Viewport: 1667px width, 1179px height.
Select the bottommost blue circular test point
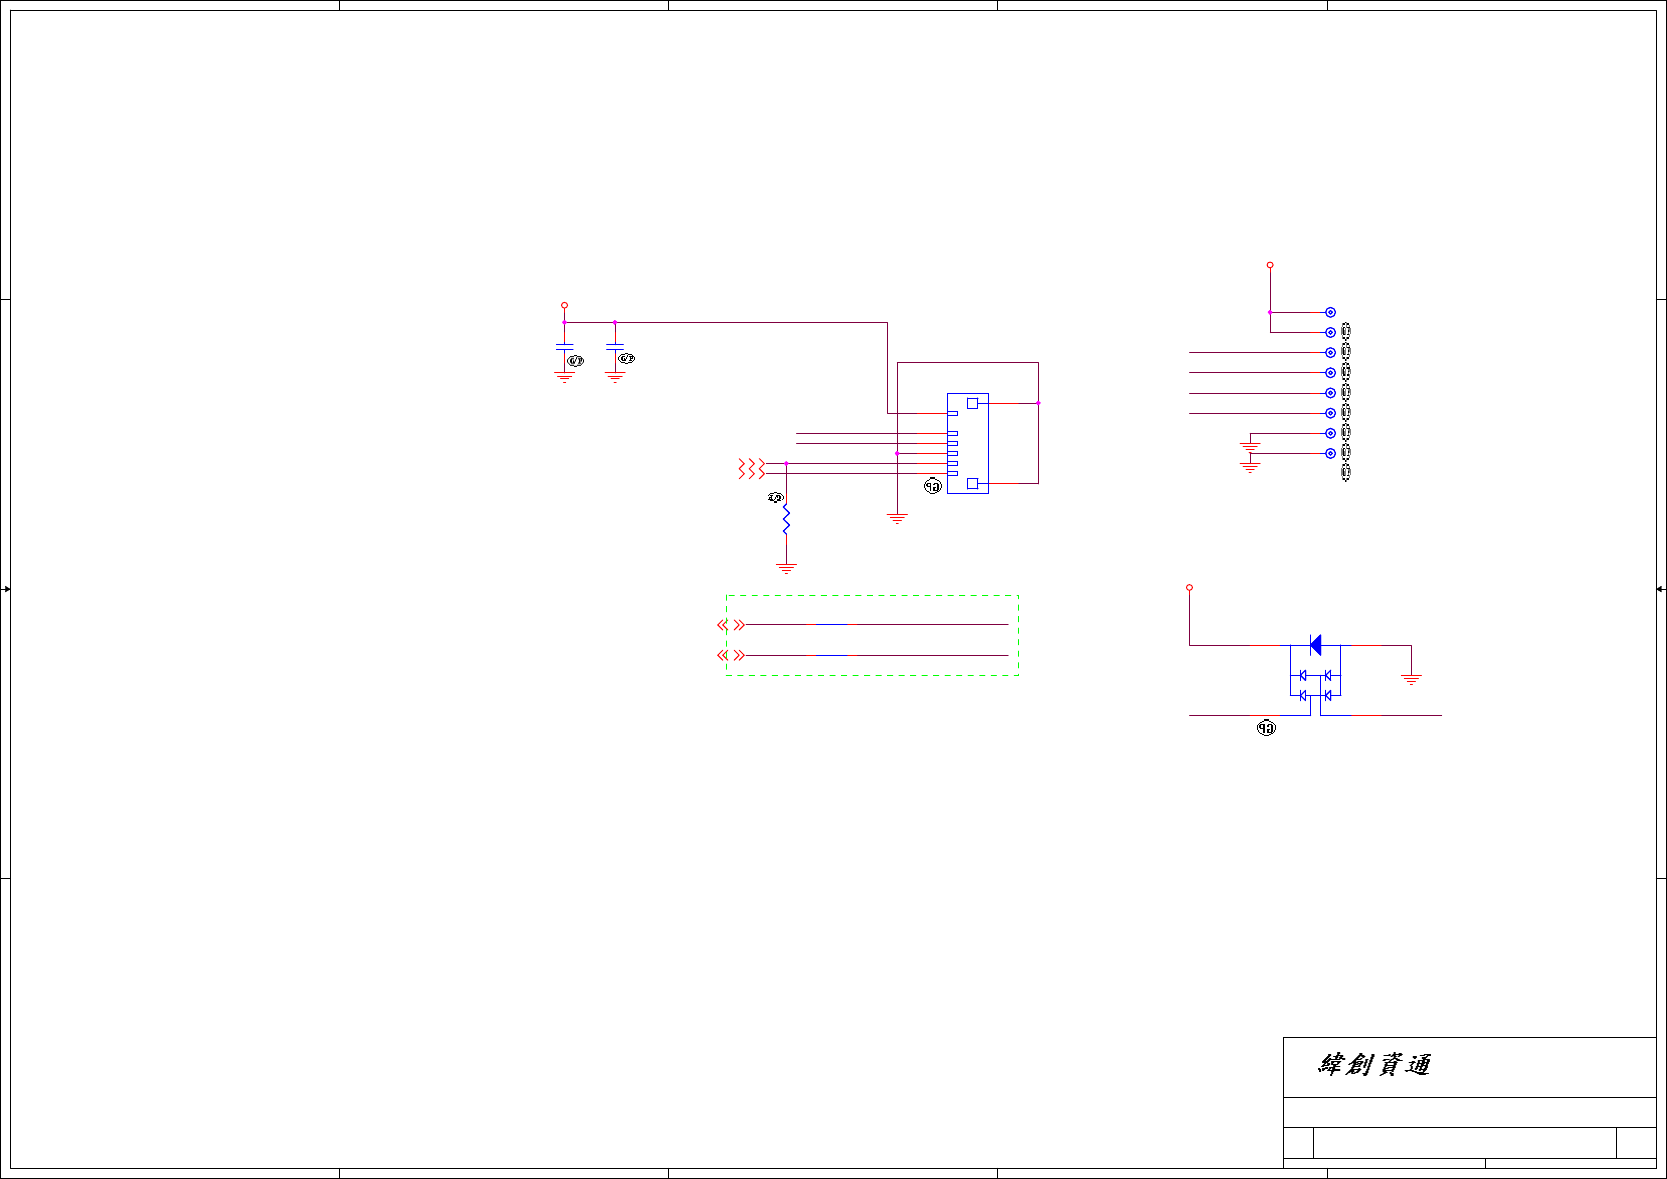(1330, 453)
